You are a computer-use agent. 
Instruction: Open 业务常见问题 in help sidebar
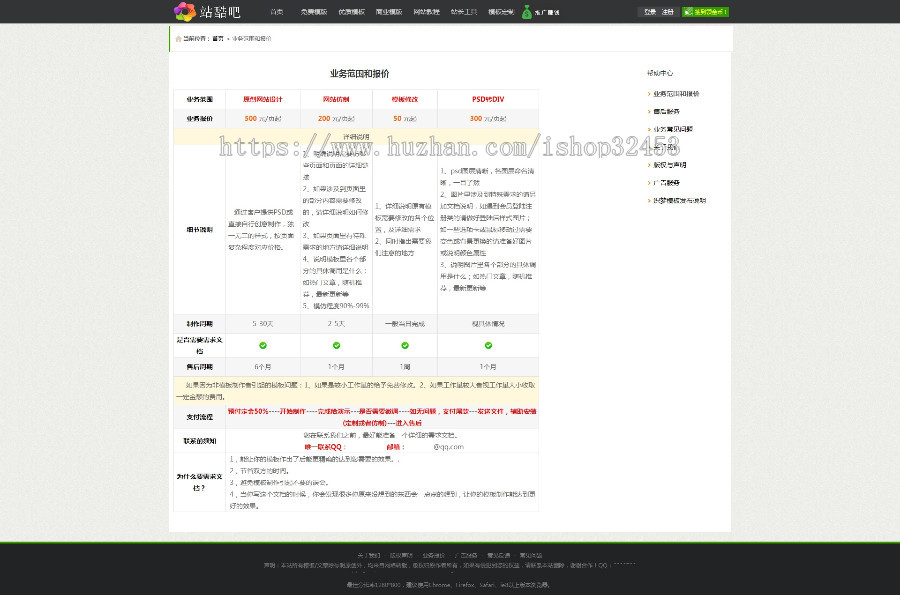[x=673, y=130]
